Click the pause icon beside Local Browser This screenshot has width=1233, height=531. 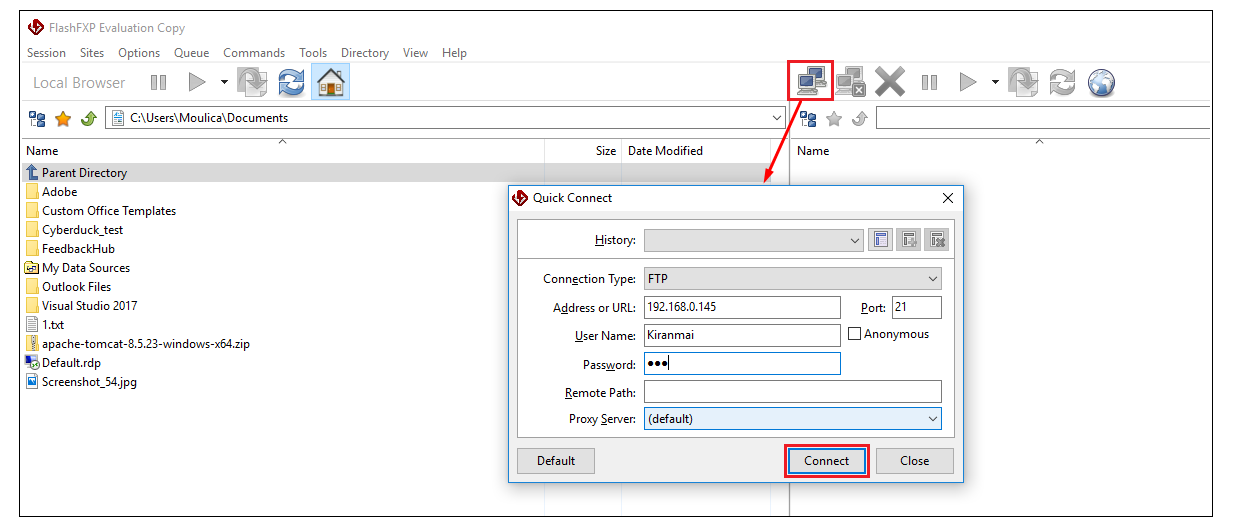tap(158, 82)
